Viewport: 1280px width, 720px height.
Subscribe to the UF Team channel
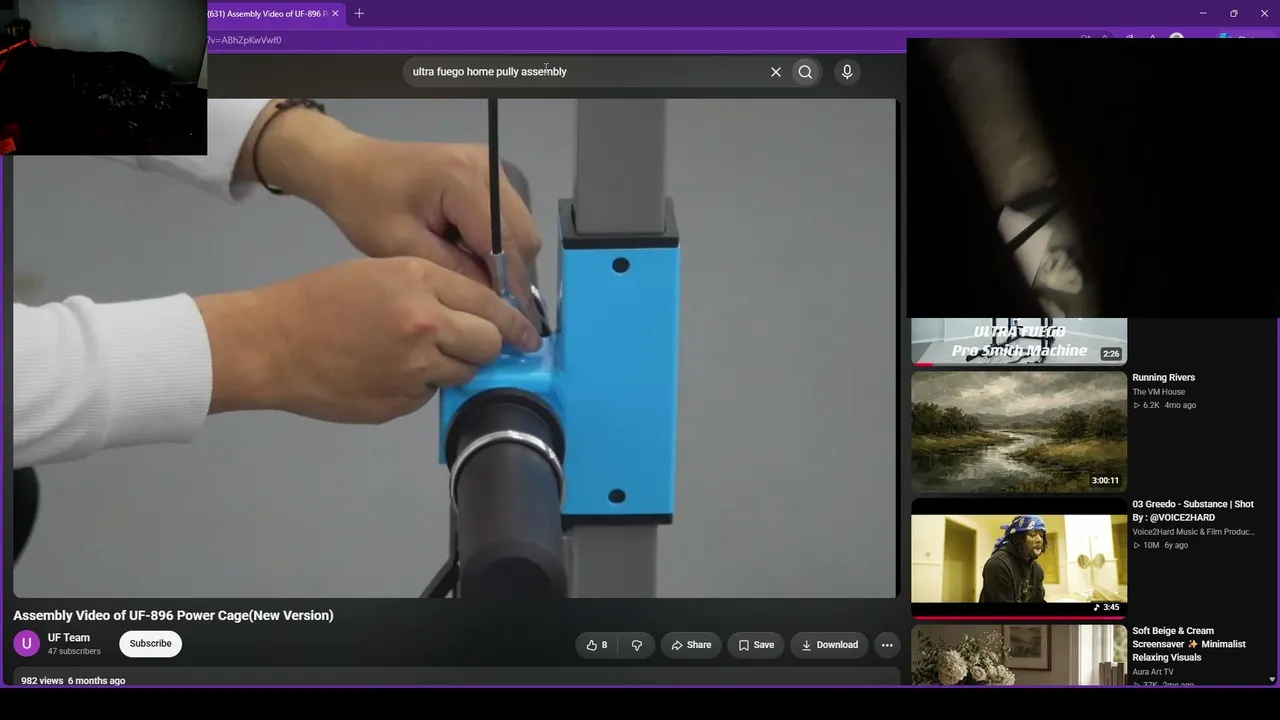pos(150,643)
